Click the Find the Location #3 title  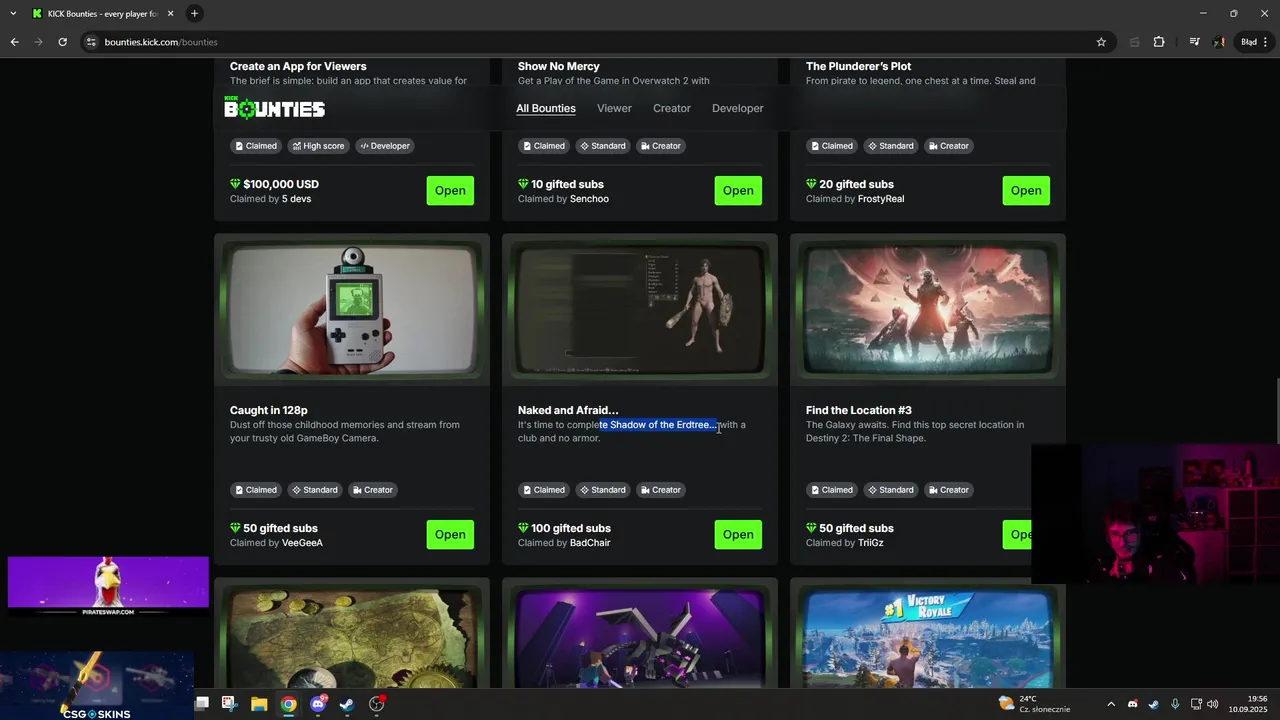click(859, 410)
